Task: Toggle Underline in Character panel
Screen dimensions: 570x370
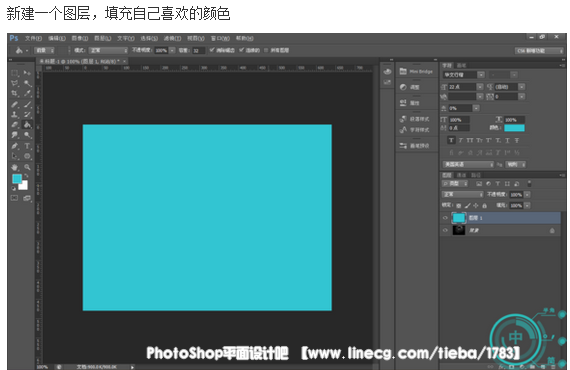Action: pos(507,140)
